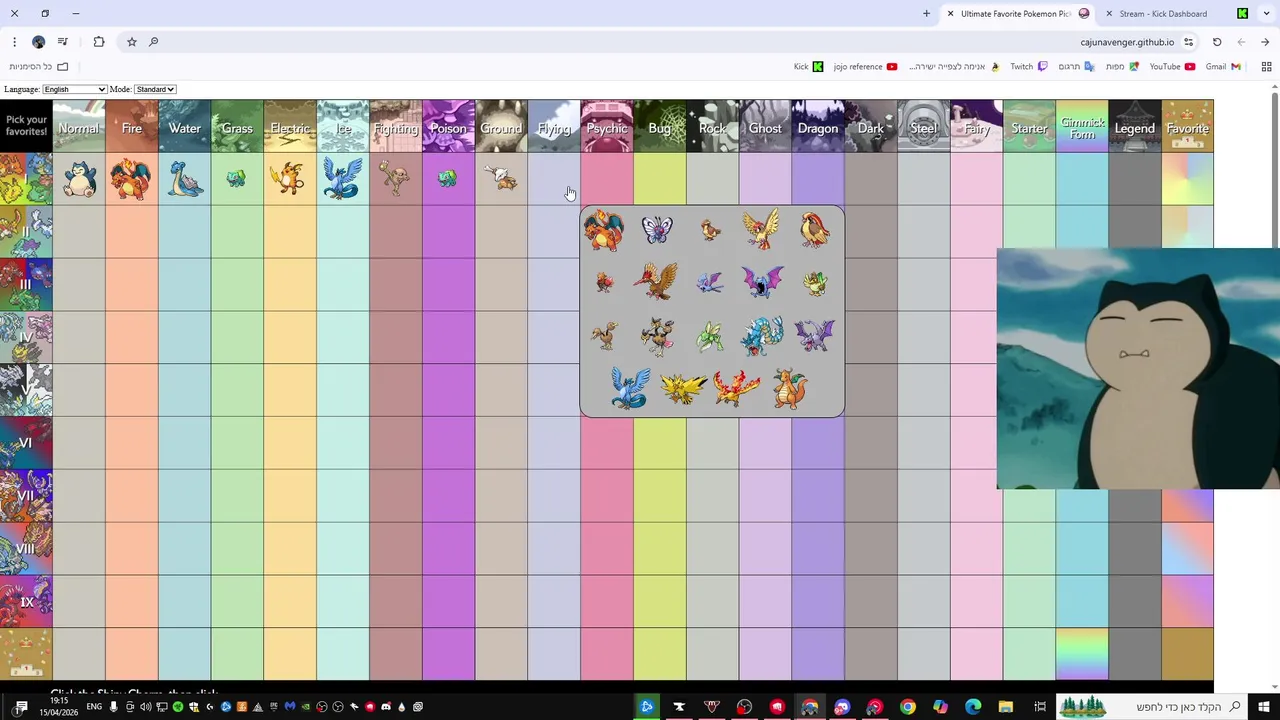The image size is (1280, 720).
Task: Click Lapras in the Water column
Action: click(185, 179)
